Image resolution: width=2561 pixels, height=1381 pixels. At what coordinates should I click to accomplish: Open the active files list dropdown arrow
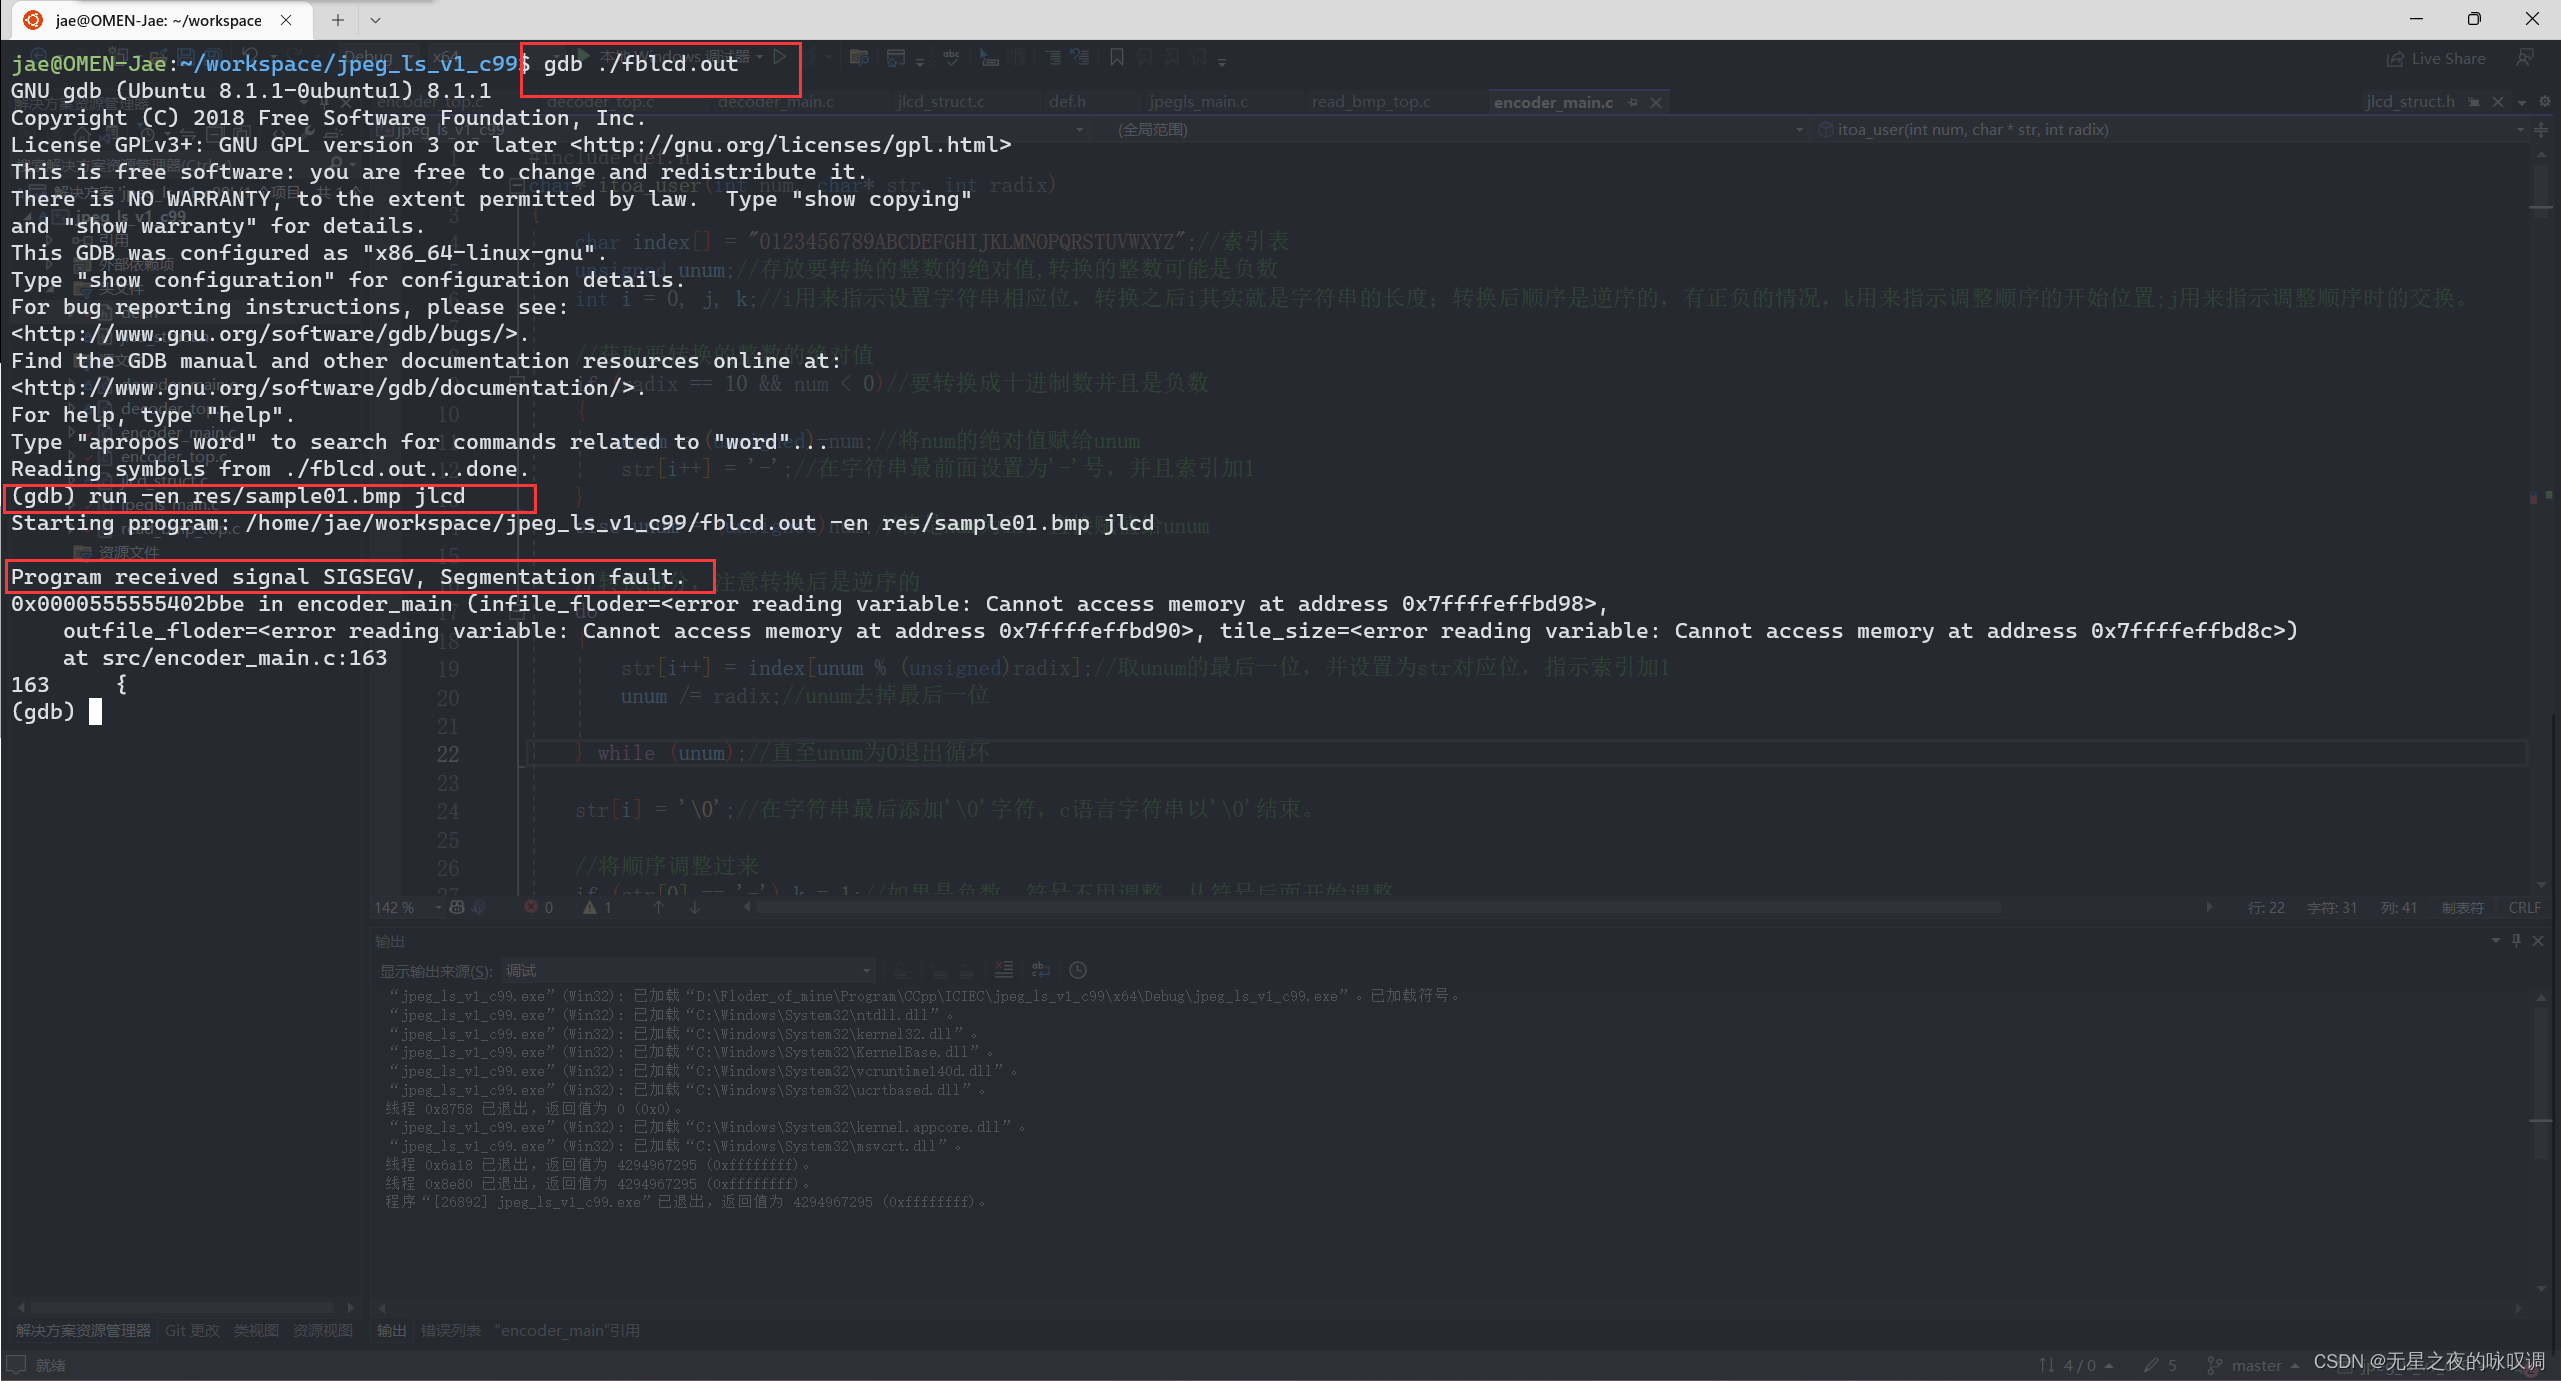[x=2522, y=102]
